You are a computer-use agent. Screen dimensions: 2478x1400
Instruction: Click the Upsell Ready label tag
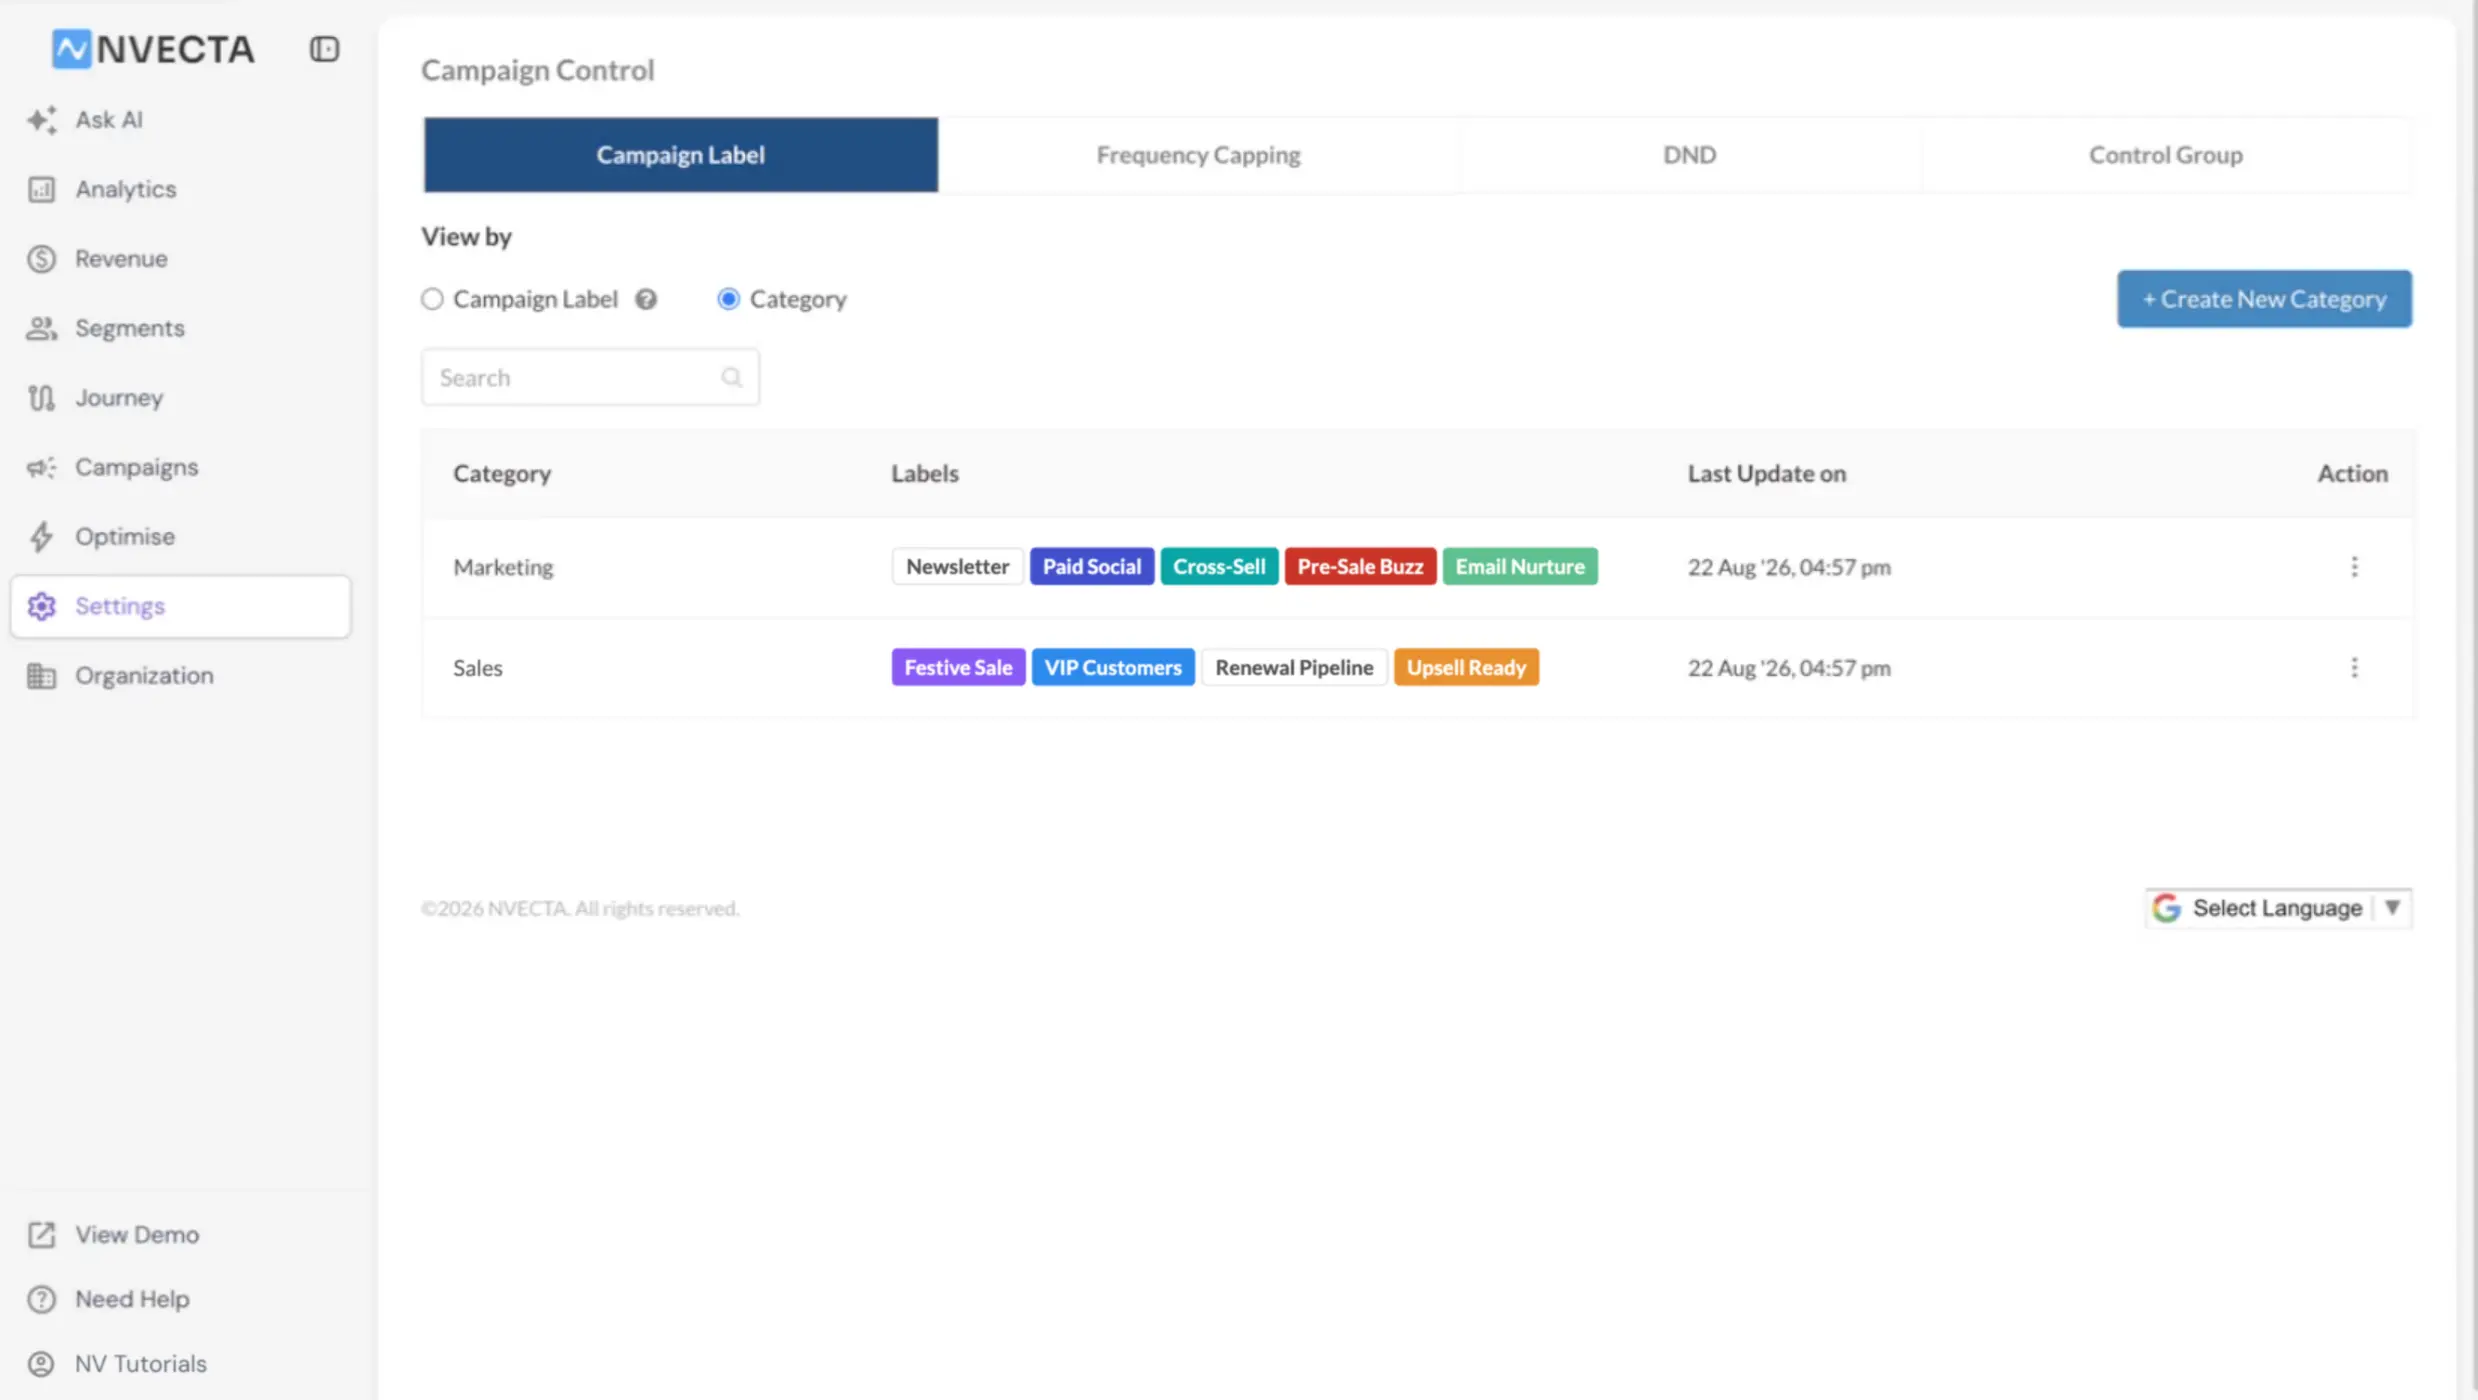point(1466,667)
